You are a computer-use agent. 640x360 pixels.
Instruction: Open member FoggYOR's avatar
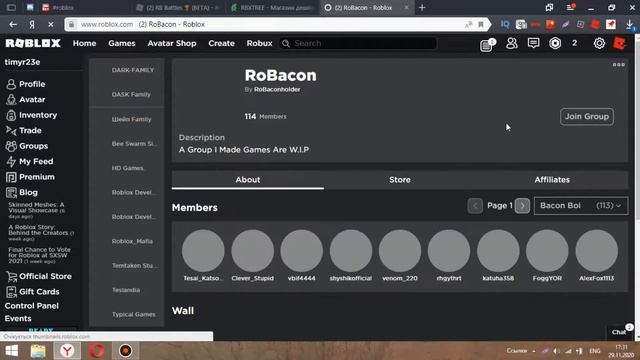coord(547,251)
